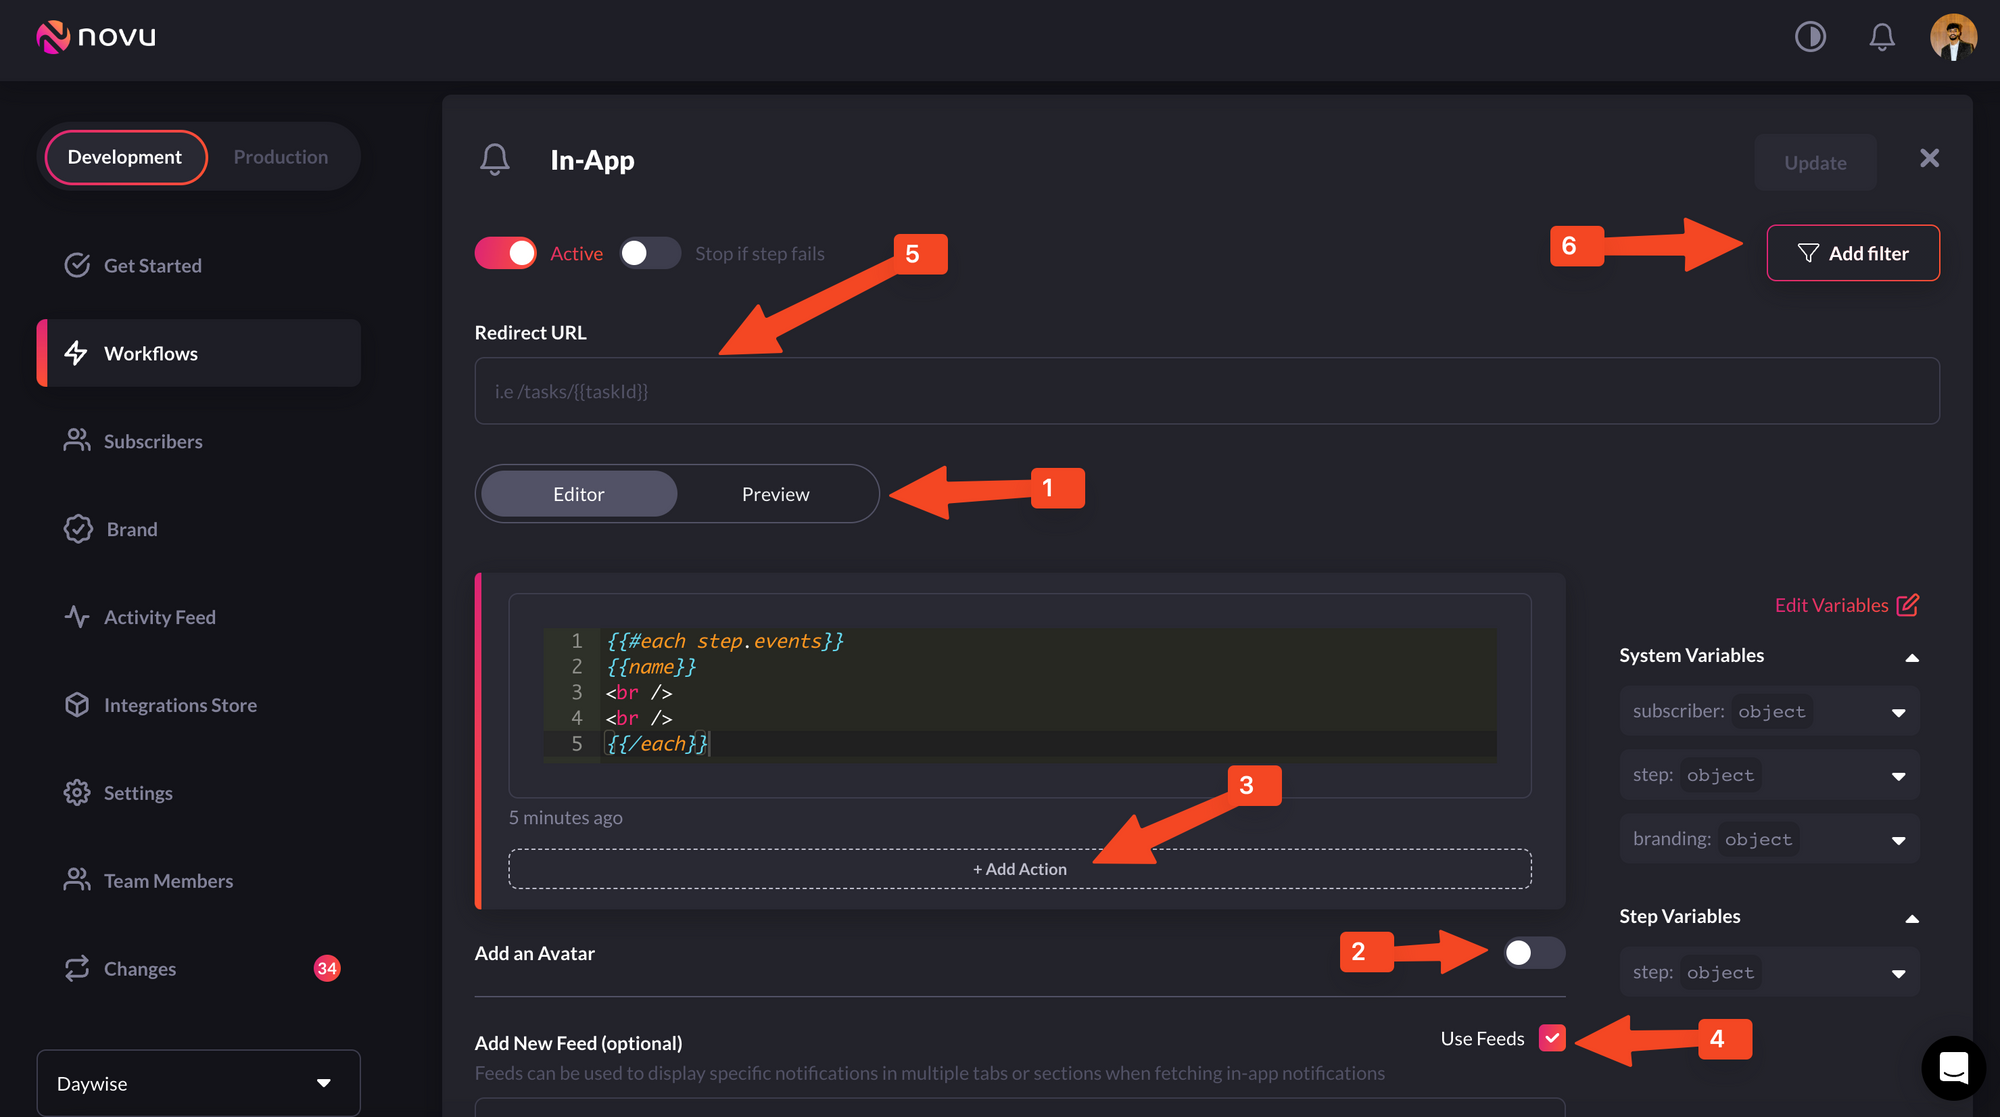Click the Edit Variables pencil icon
The width and height of the screenshot is (2000, 1117).
click(x=1908, y=605)
